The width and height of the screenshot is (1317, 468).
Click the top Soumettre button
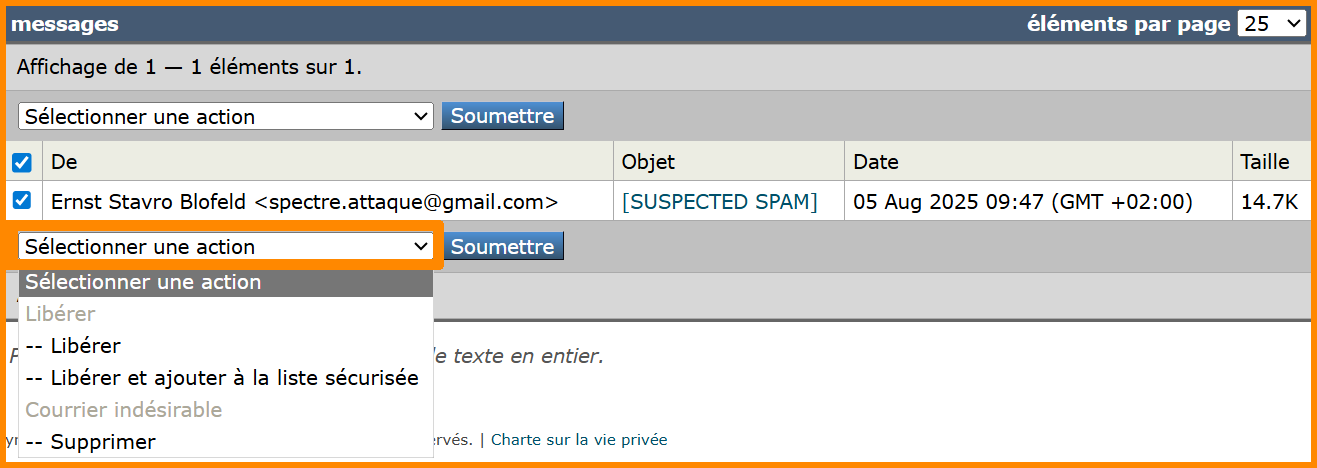pyautogui.click(x=502, y=116)
